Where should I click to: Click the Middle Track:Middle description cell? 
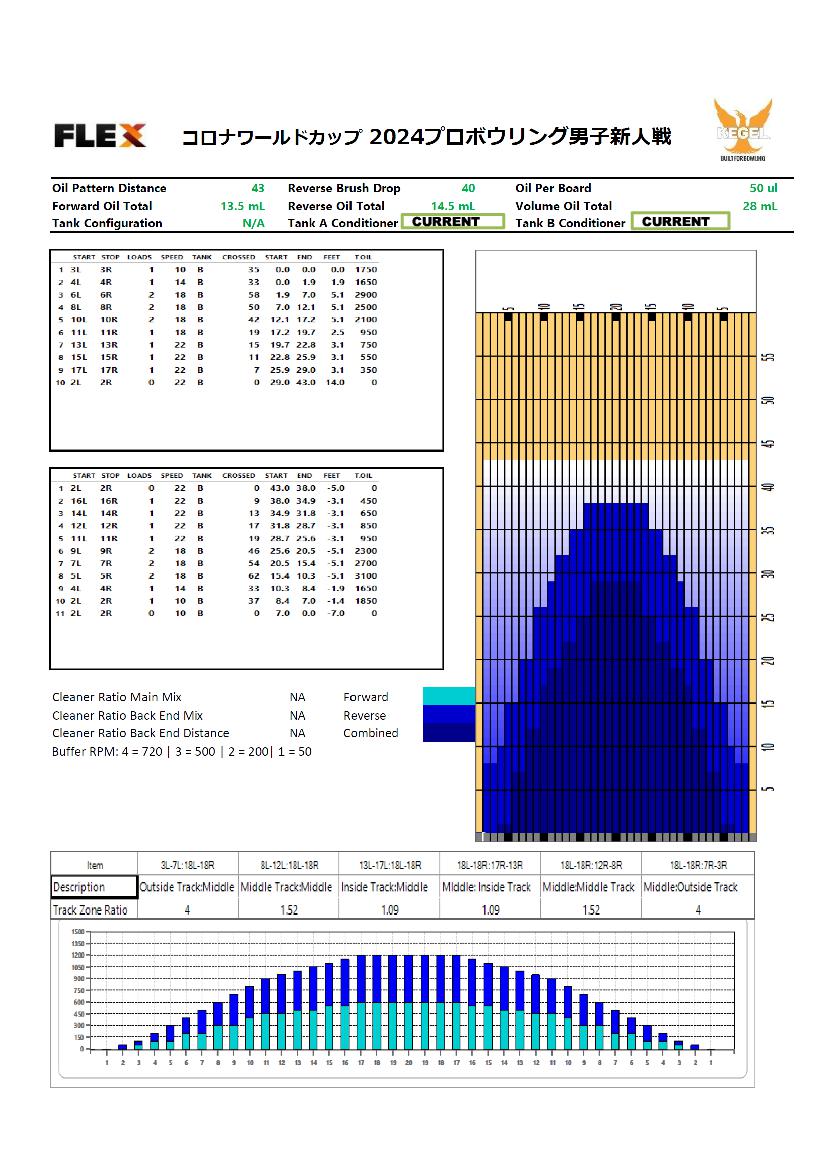[289, 887]
